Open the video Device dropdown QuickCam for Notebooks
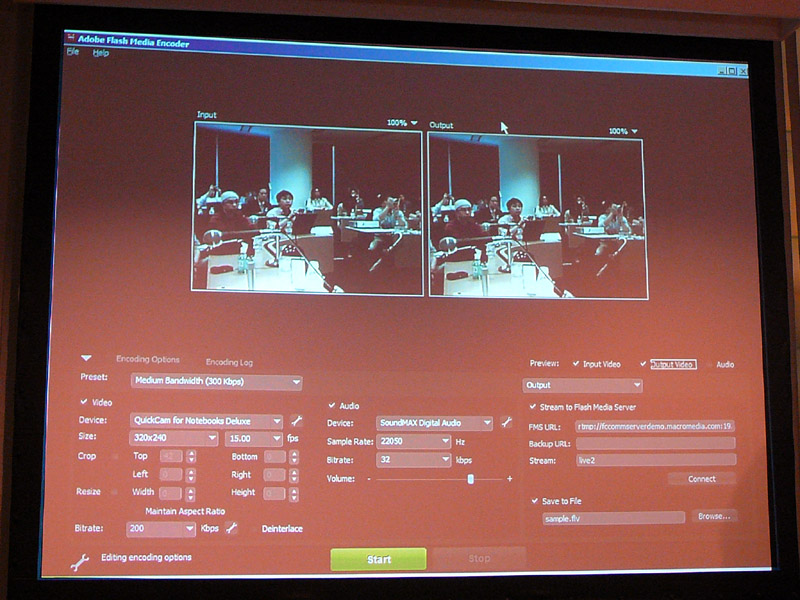Screen dimensions: 800x600 (x=206, y=421)
